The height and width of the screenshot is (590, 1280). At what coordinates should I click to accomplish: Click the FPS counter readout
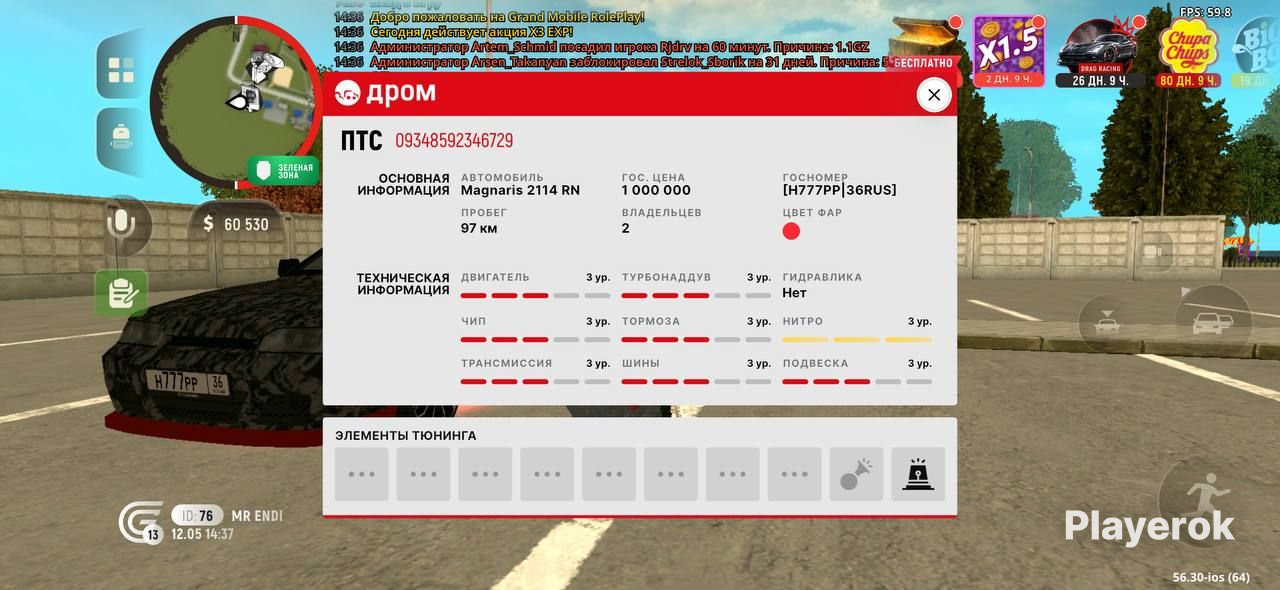(1205, 12)
